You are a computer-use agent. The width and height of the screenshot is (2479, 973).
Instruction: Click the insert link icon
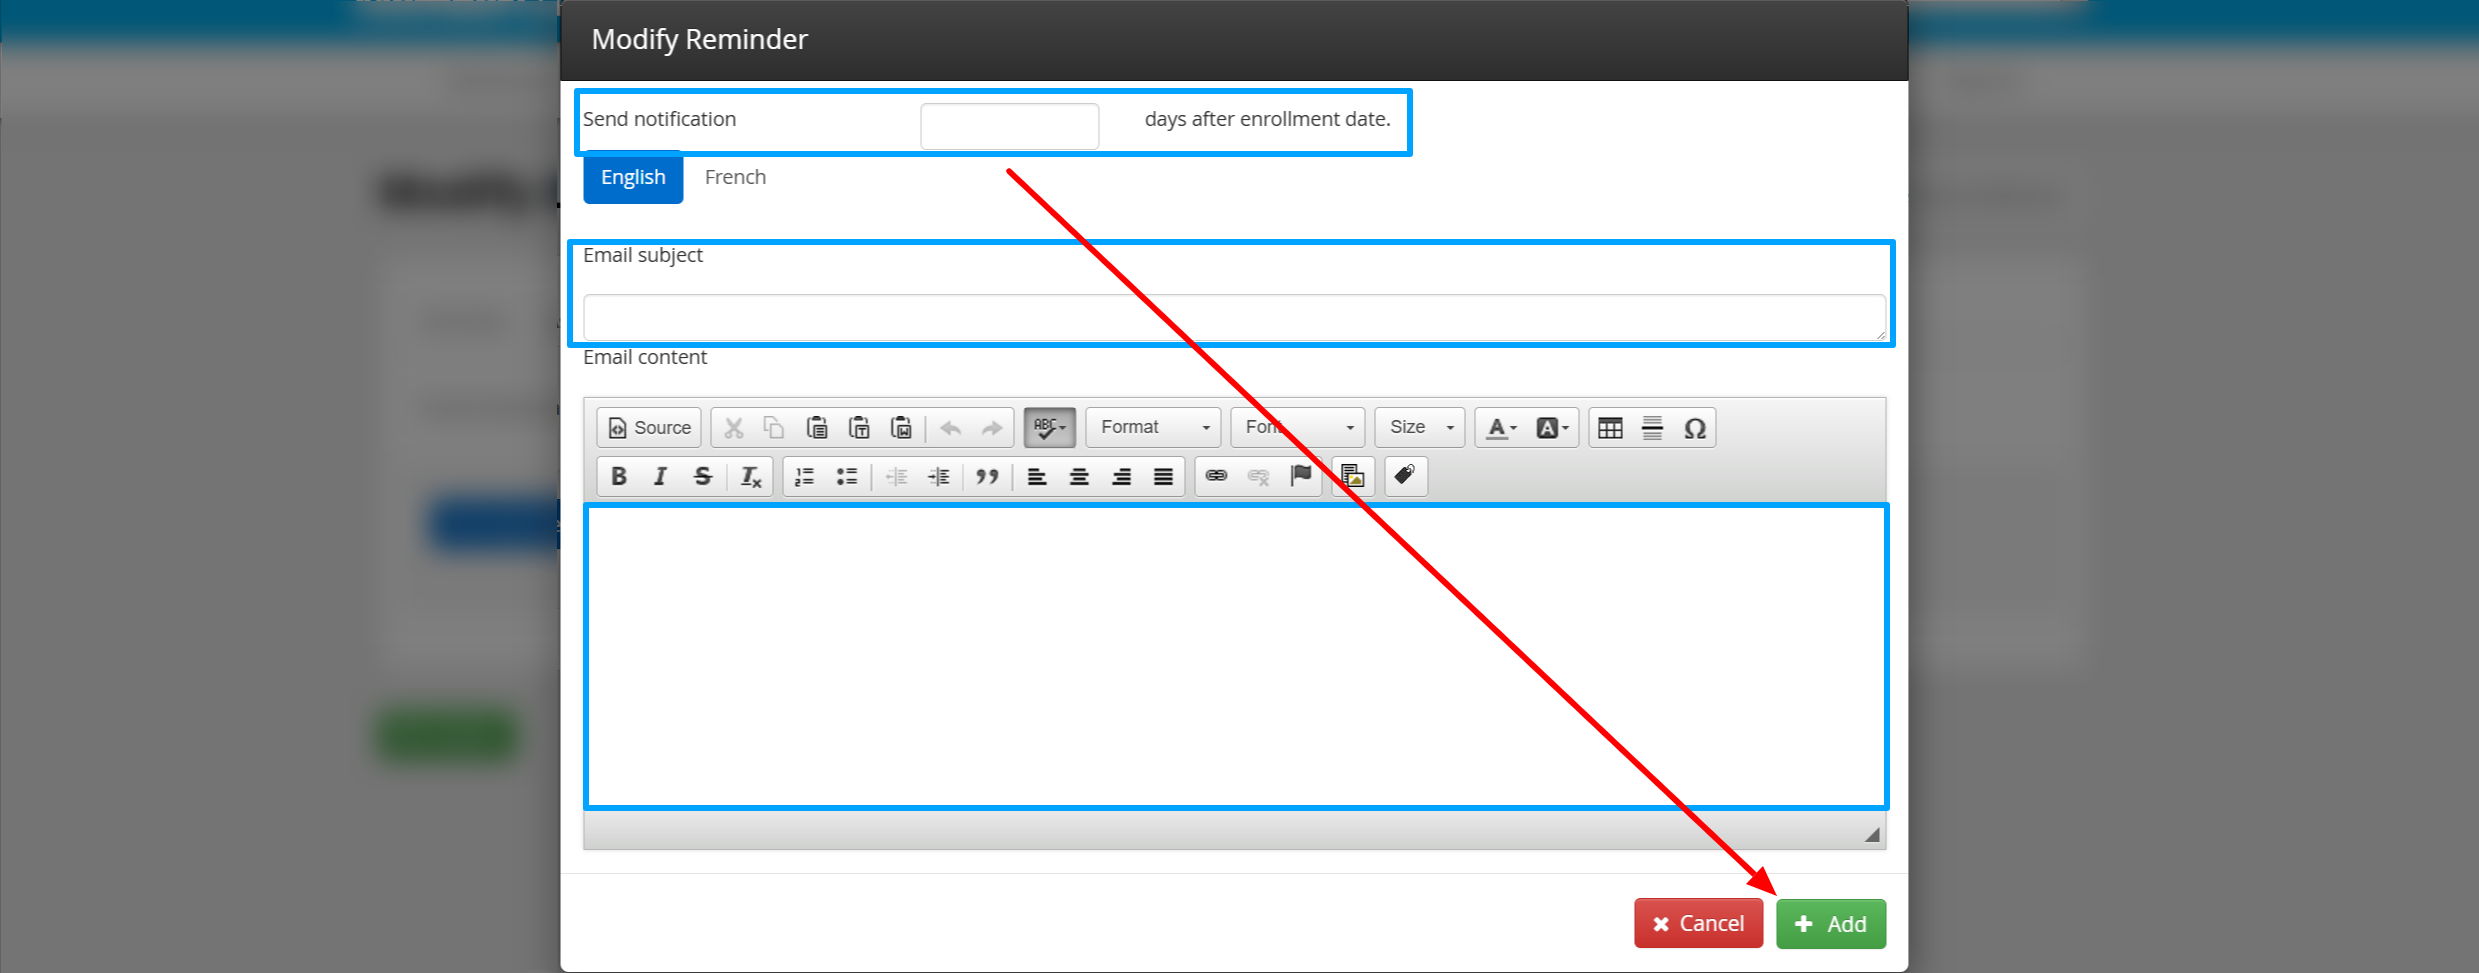tap(1216, 476)
